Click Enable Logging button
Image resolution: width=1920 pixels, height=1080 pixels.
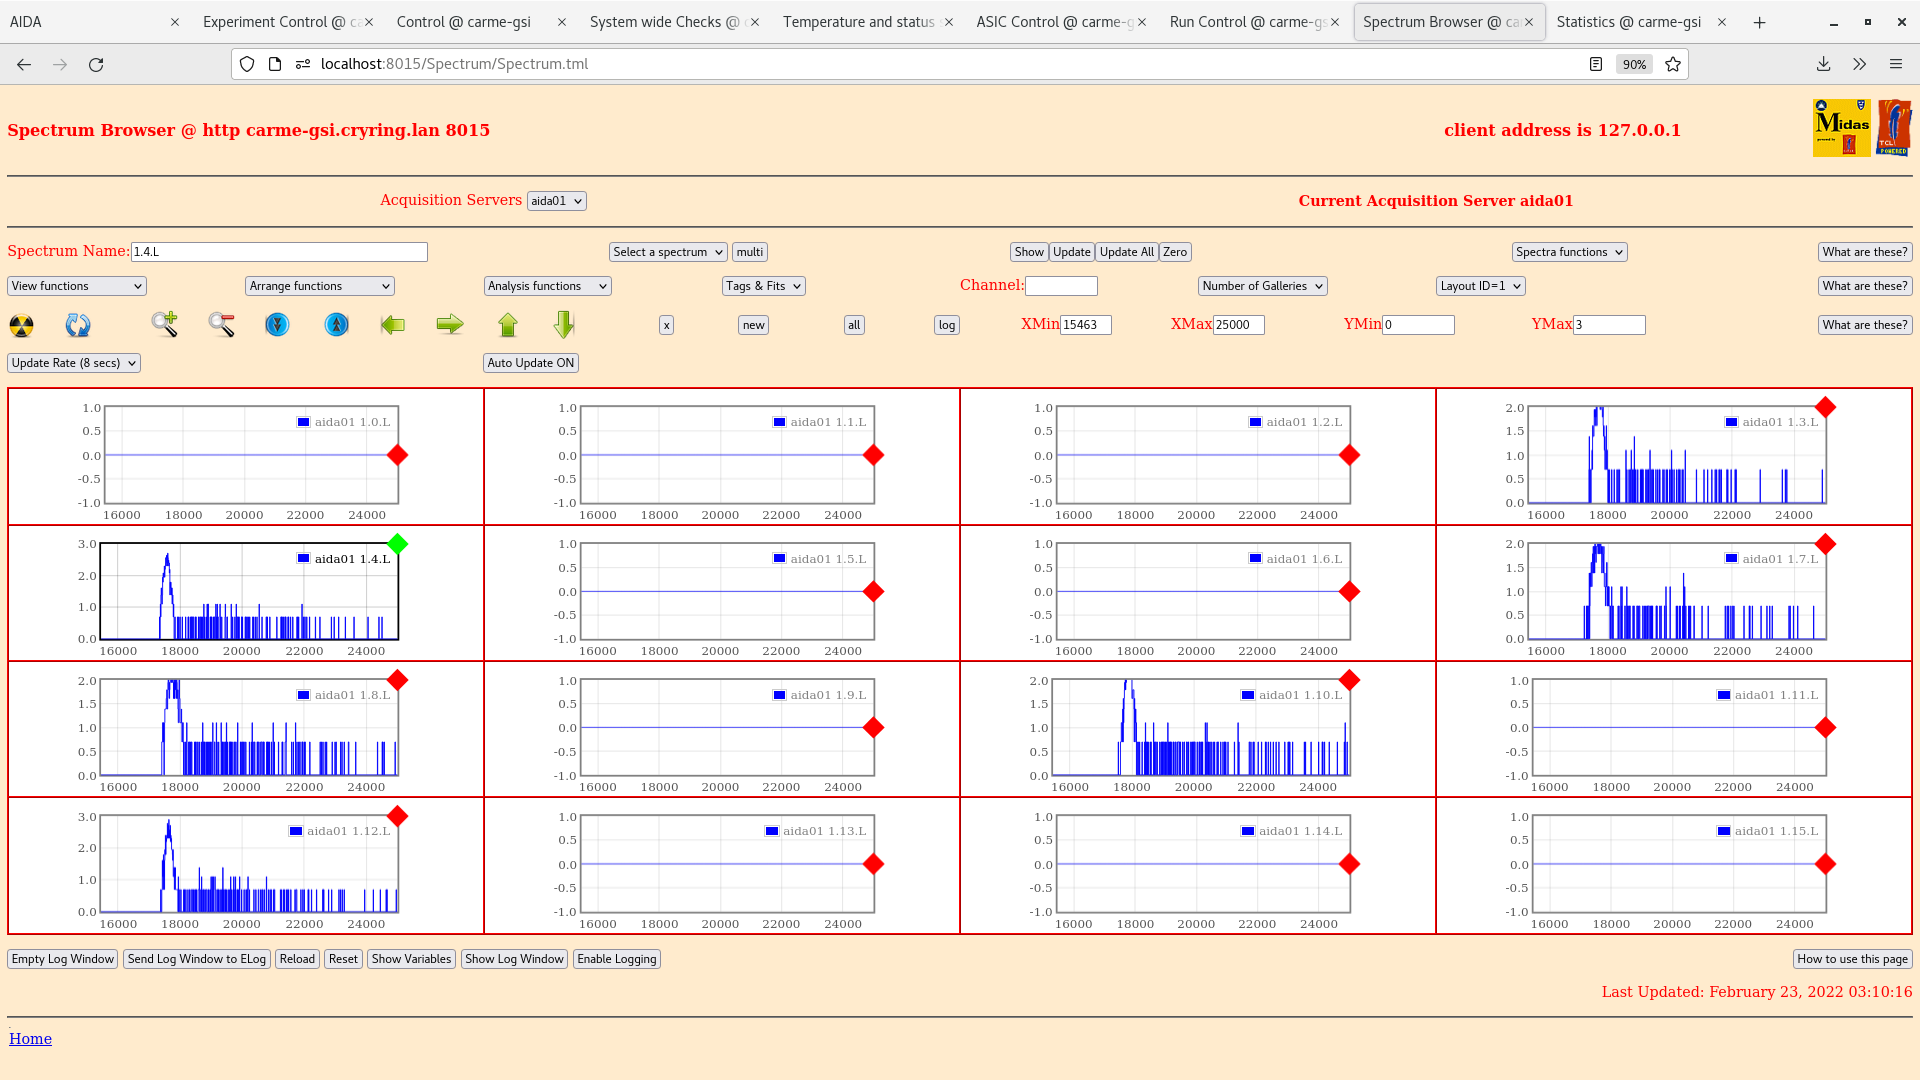pos(616,959)
